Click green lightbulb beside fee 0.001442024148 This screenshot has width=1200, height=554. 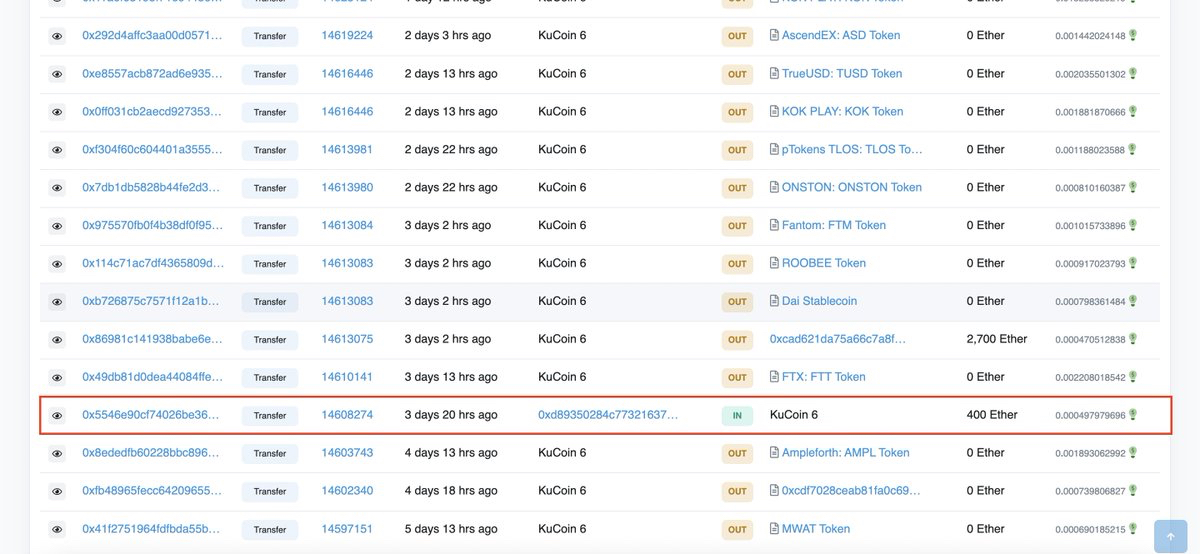1133,35
